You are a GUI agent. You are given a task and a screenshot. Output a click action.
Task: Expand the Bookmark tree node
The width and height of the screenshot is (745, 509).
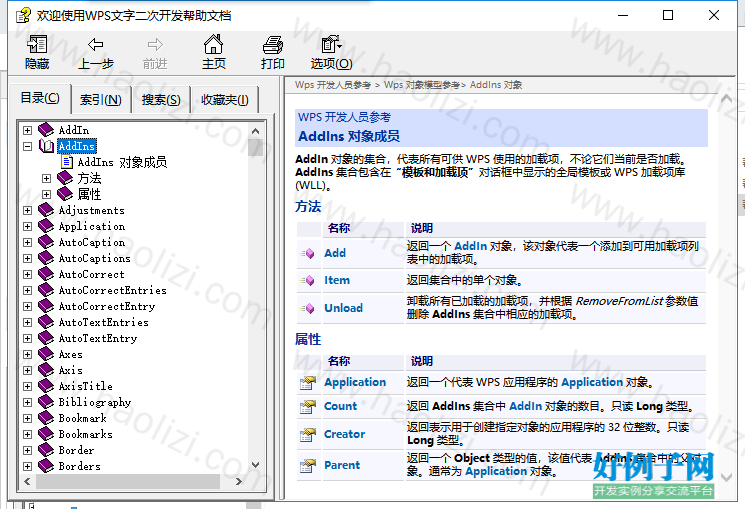click(28, 418)
